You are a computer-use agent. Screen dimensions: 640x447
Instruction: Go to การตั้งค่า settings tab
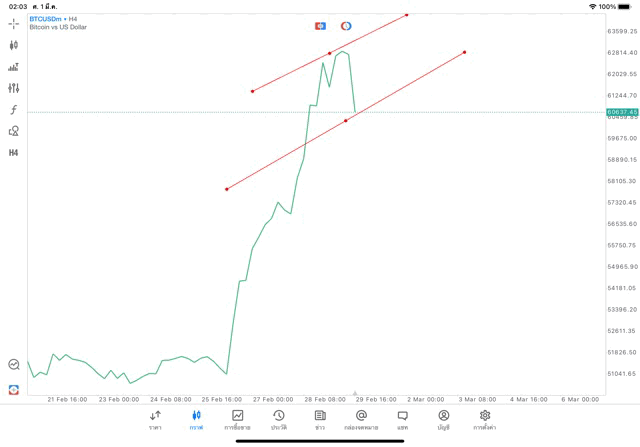point(485,420)
